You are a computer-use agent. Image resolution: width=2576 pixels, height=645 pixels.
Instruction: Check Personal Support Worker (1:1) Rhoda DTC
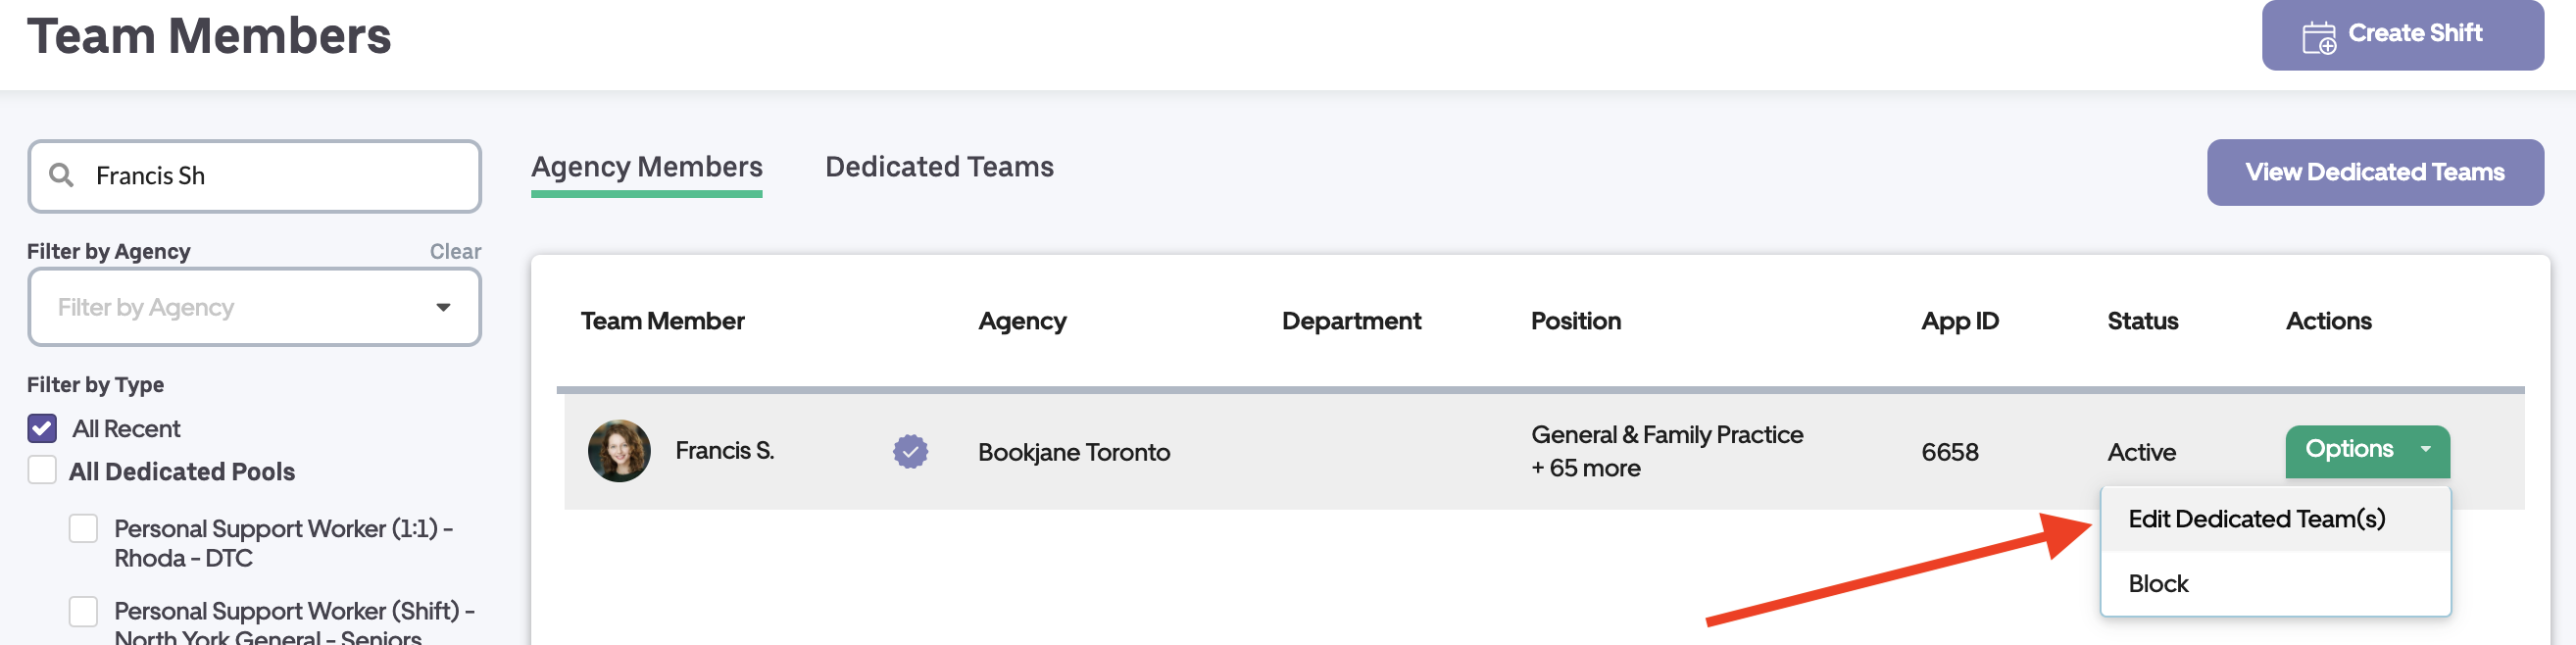tap(83, 528)
